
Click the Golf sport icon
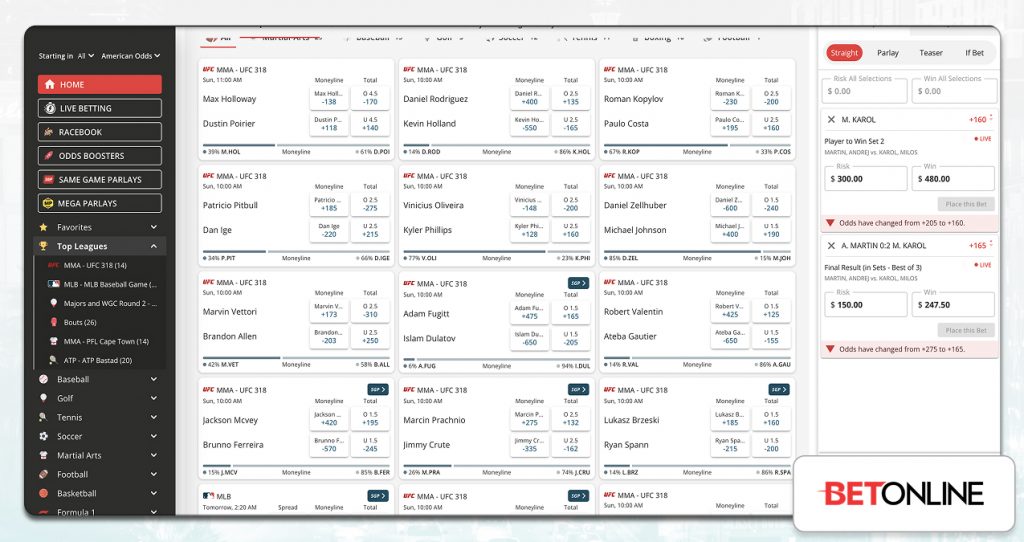click(44, 398)
